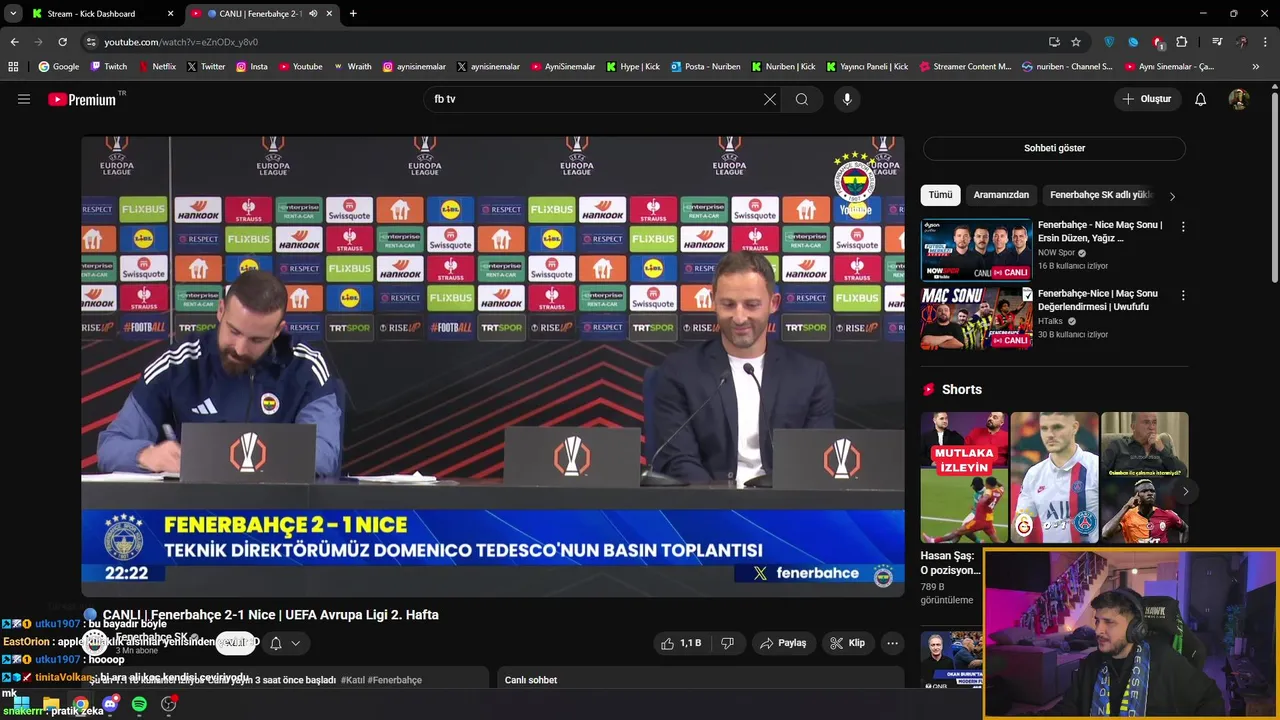This screenshot has height=720, width=1280.
Task: Open the tab search chevron at top left
Action: pos(13,13)
